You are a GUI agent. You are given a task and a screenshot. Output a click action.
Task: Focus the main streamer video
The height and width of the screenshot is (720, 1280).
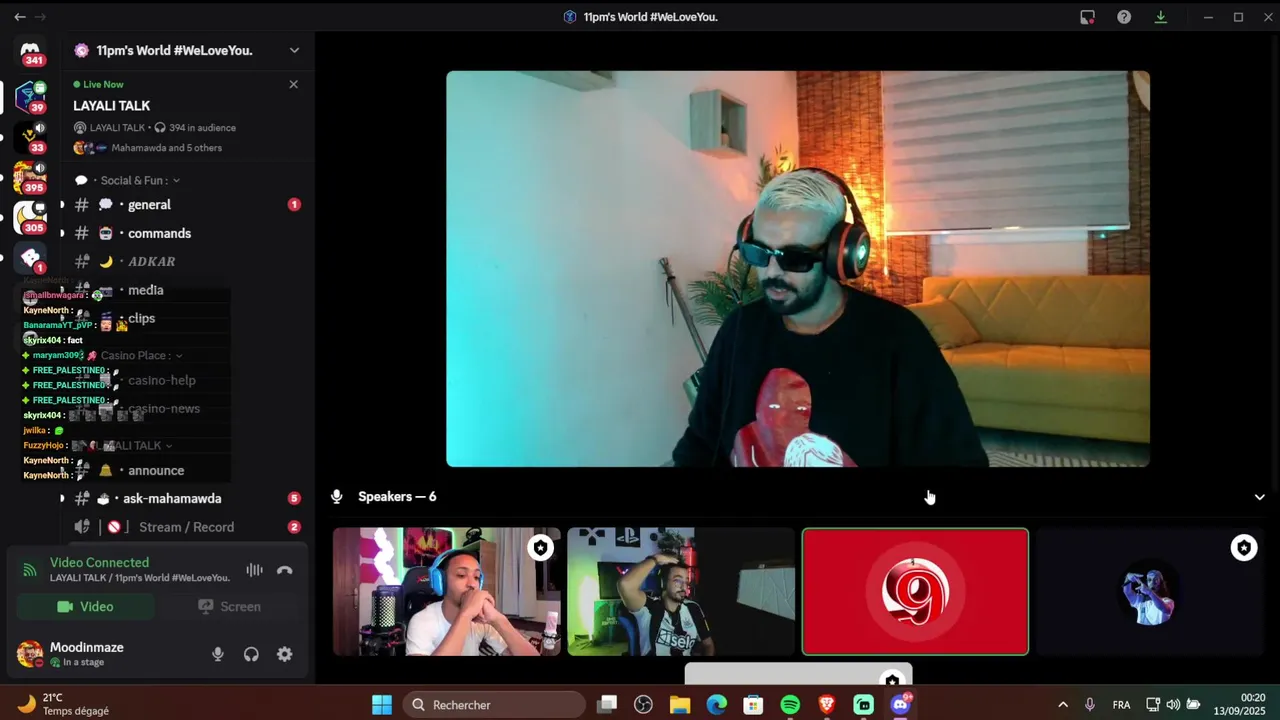point(798,268)
